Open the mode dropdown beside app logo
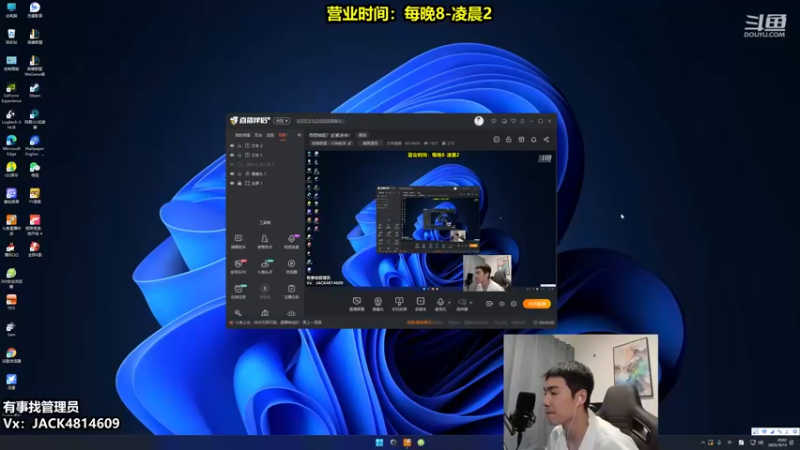Viewport: 800px width, 450px height. pos(282,121)
